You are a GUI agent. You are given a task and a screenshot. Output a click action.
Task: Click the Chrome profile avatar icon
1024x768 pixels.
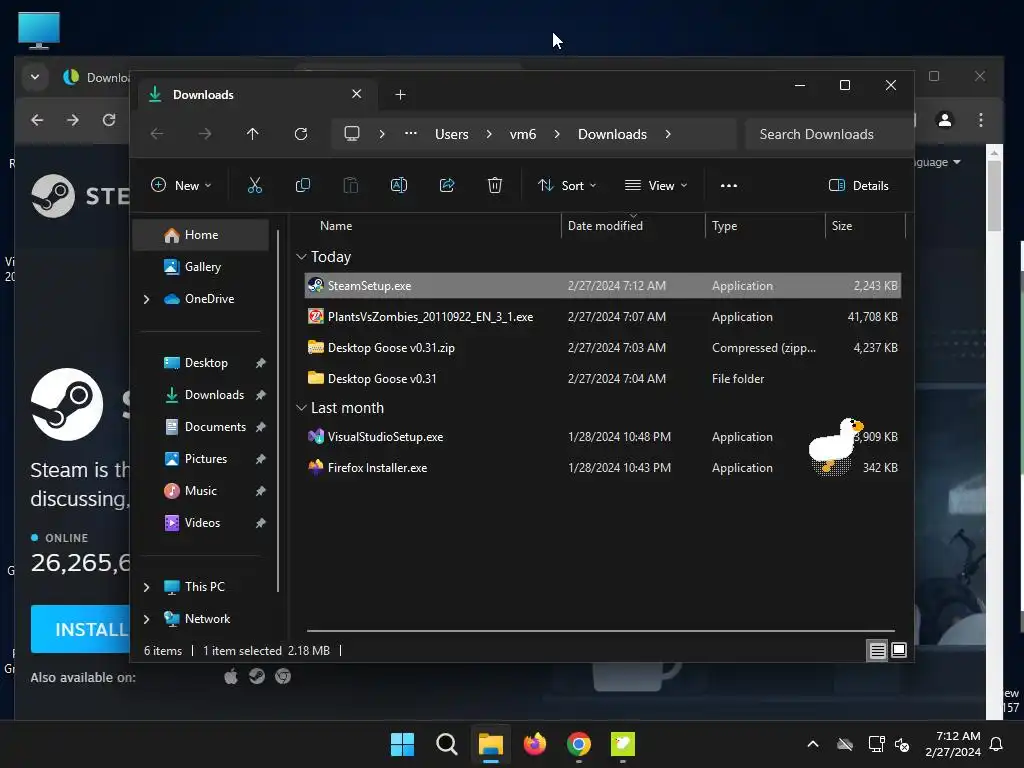pyautogui.click(x=945, y=120)
